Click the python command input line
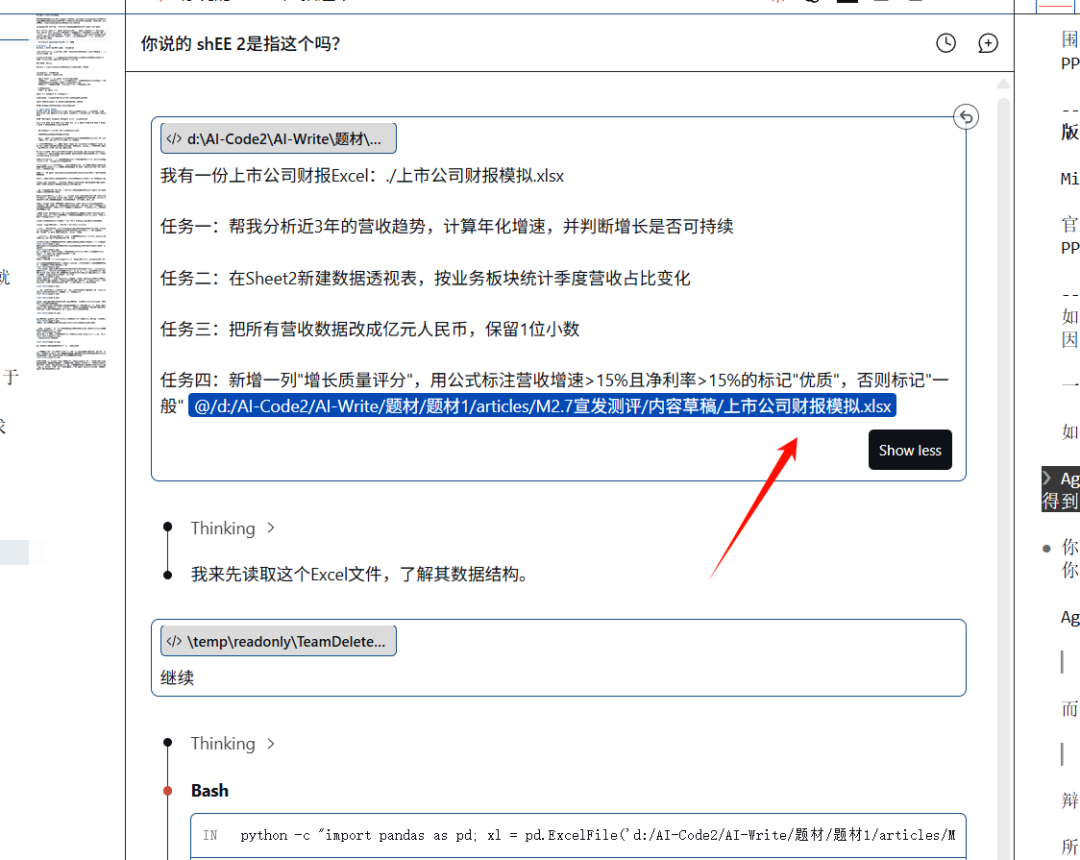Screen dimensions: 1080x860 [579, 835]
